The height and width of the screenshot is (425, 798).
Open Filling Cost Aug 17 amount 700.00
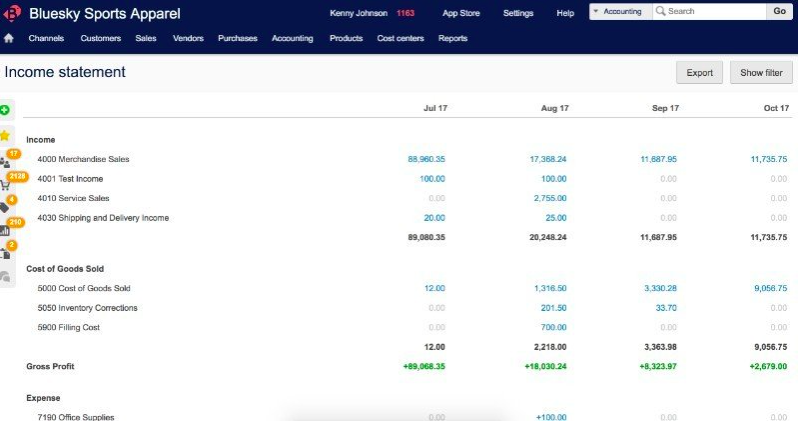point(553,327)
